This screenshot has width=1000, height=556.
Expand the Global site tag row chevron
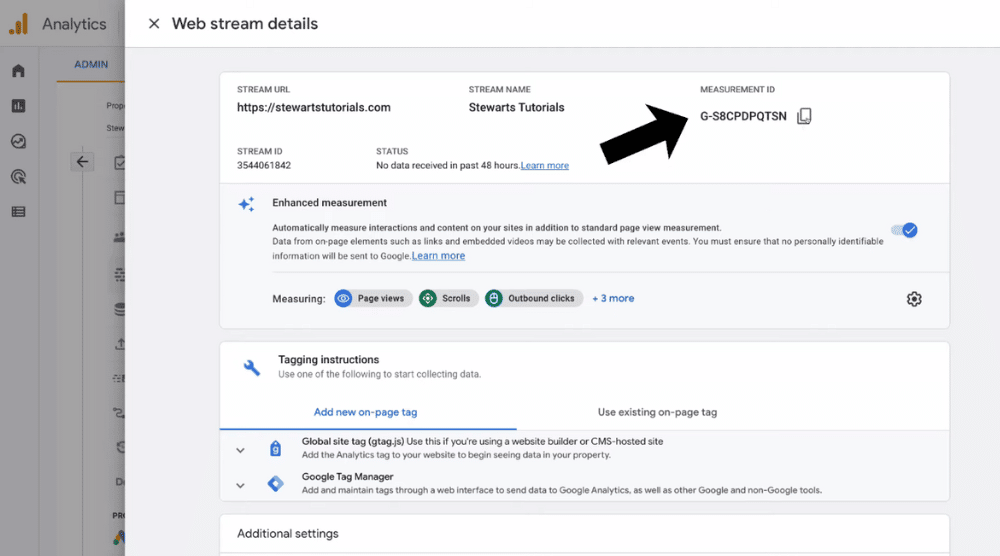[x=240, y=450]
